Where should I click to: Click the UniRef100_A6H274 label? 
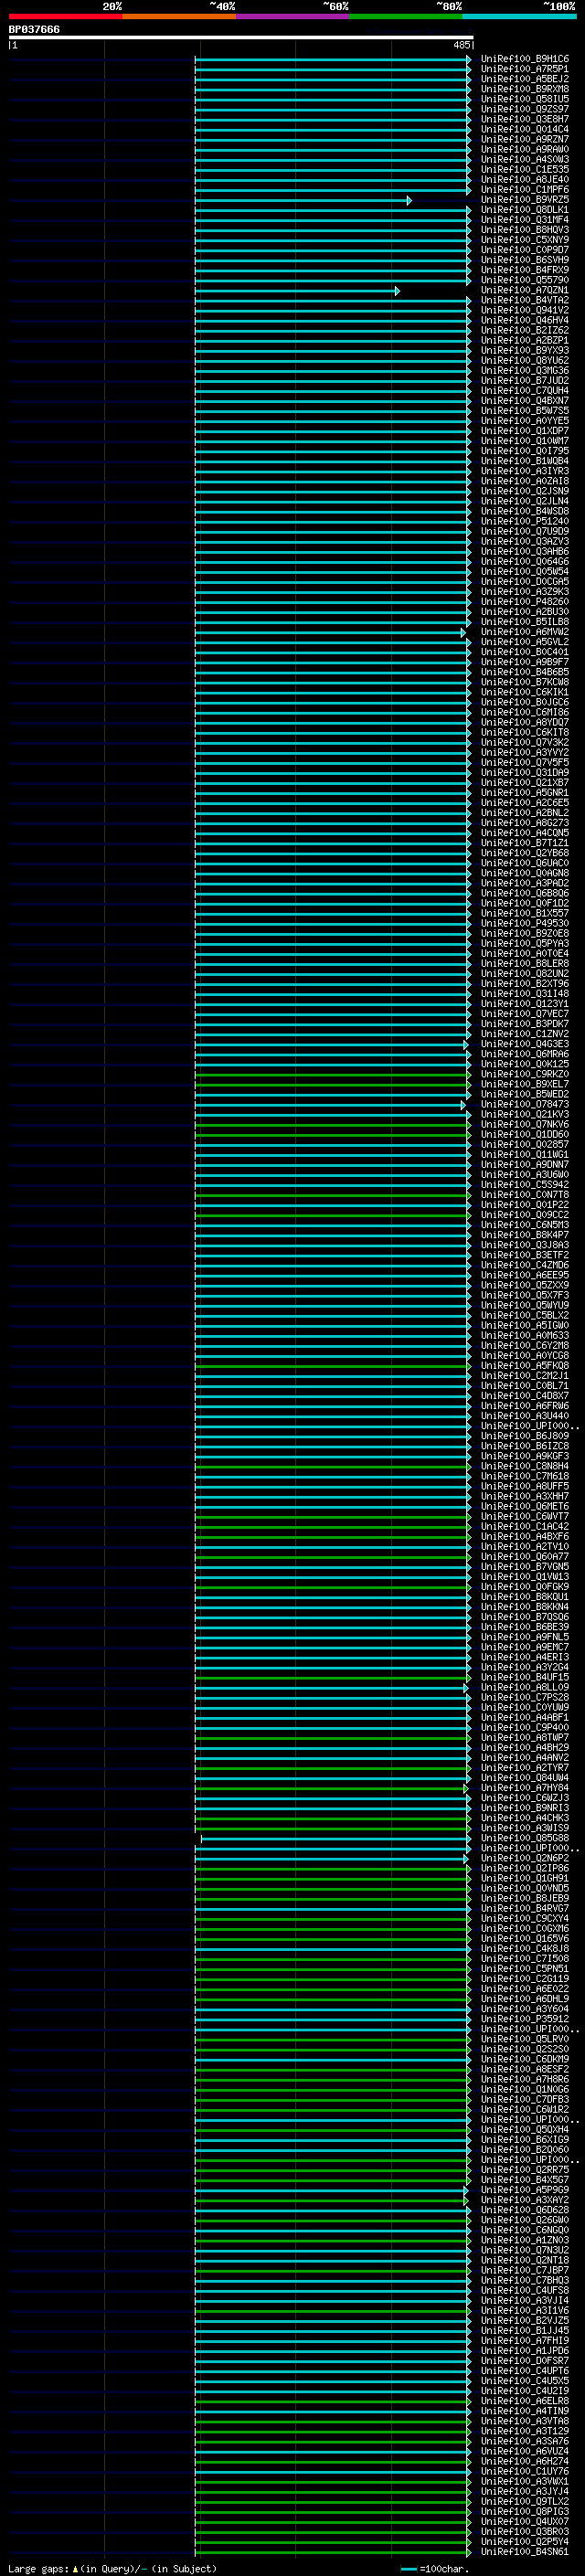click(x=524, y=2462)
